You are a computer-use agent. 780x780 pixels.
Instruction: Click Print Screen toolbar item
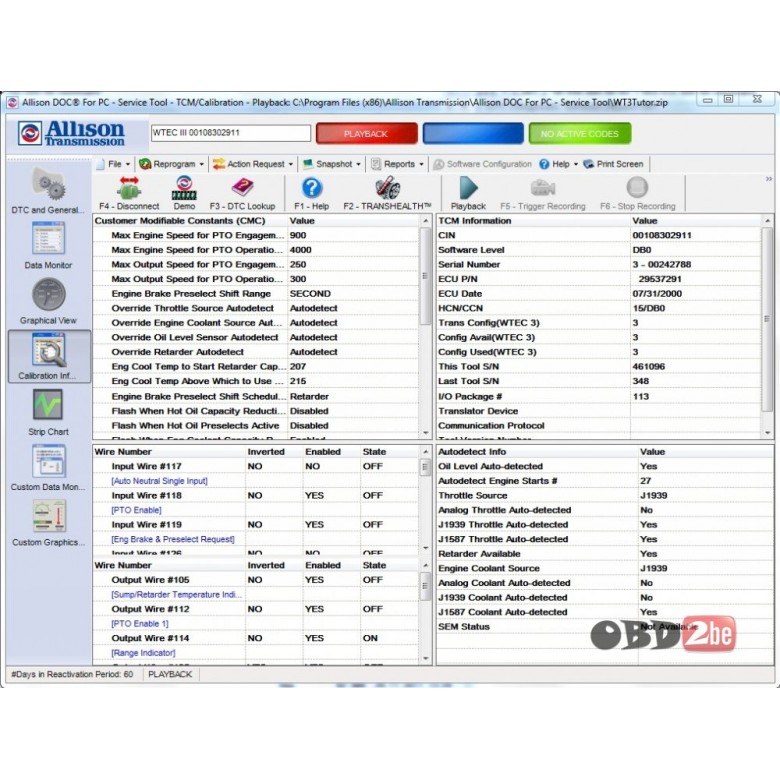613,164
